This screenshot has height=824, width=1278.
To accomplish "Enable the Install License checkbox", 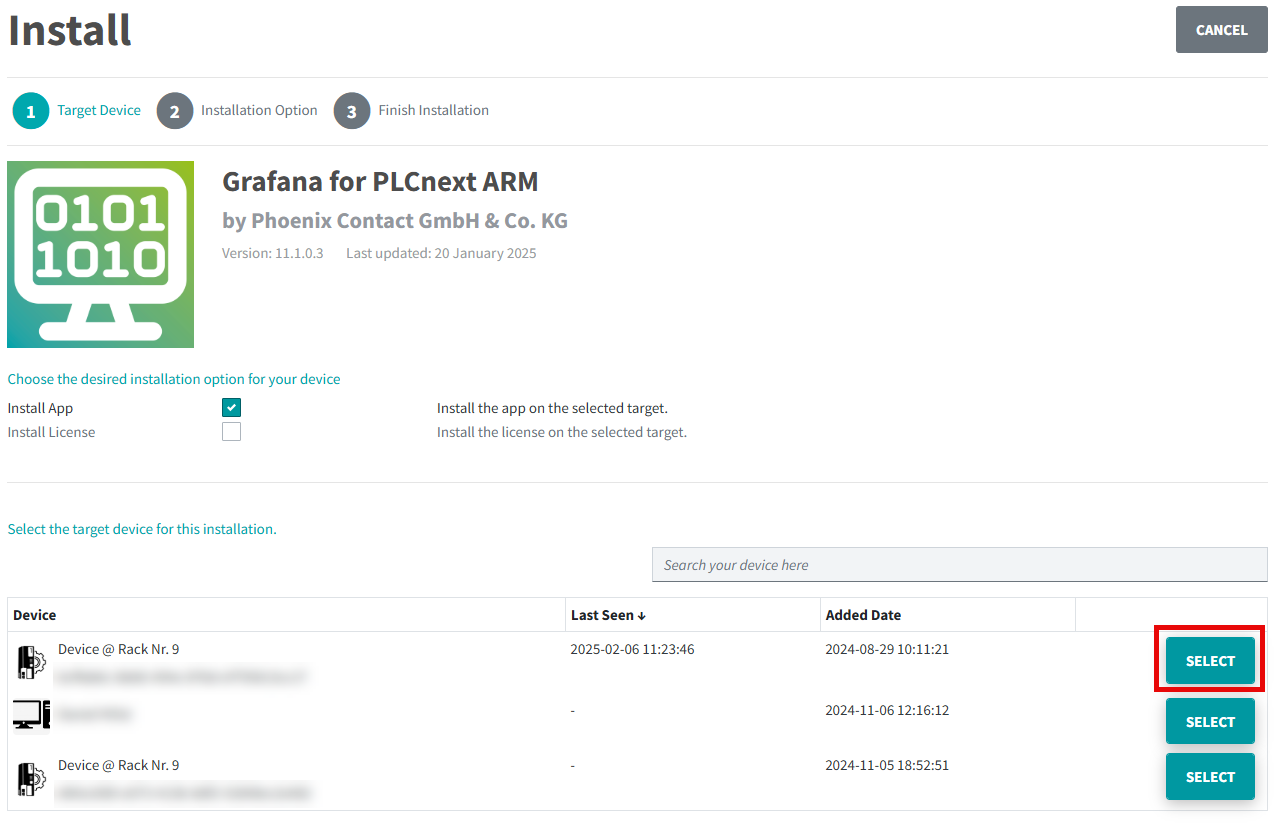I will [x=232, y=432].
